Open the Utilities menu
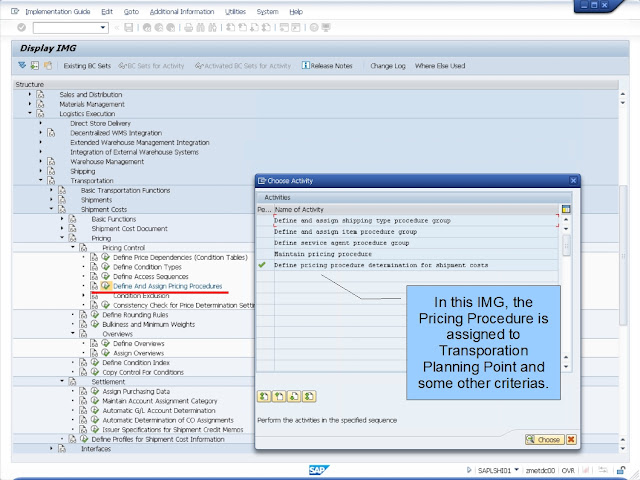The height and width of the screenshot is (480, 640). (236, 12)
